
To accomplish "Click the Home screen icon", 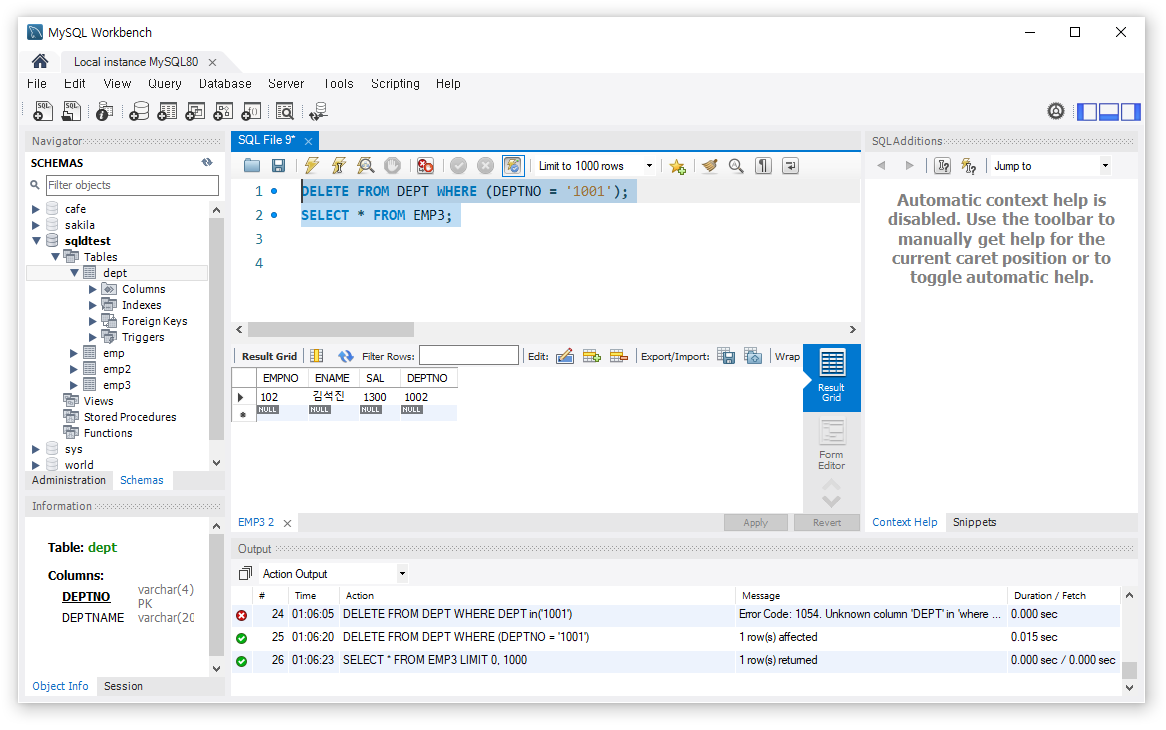I will 40,61.
